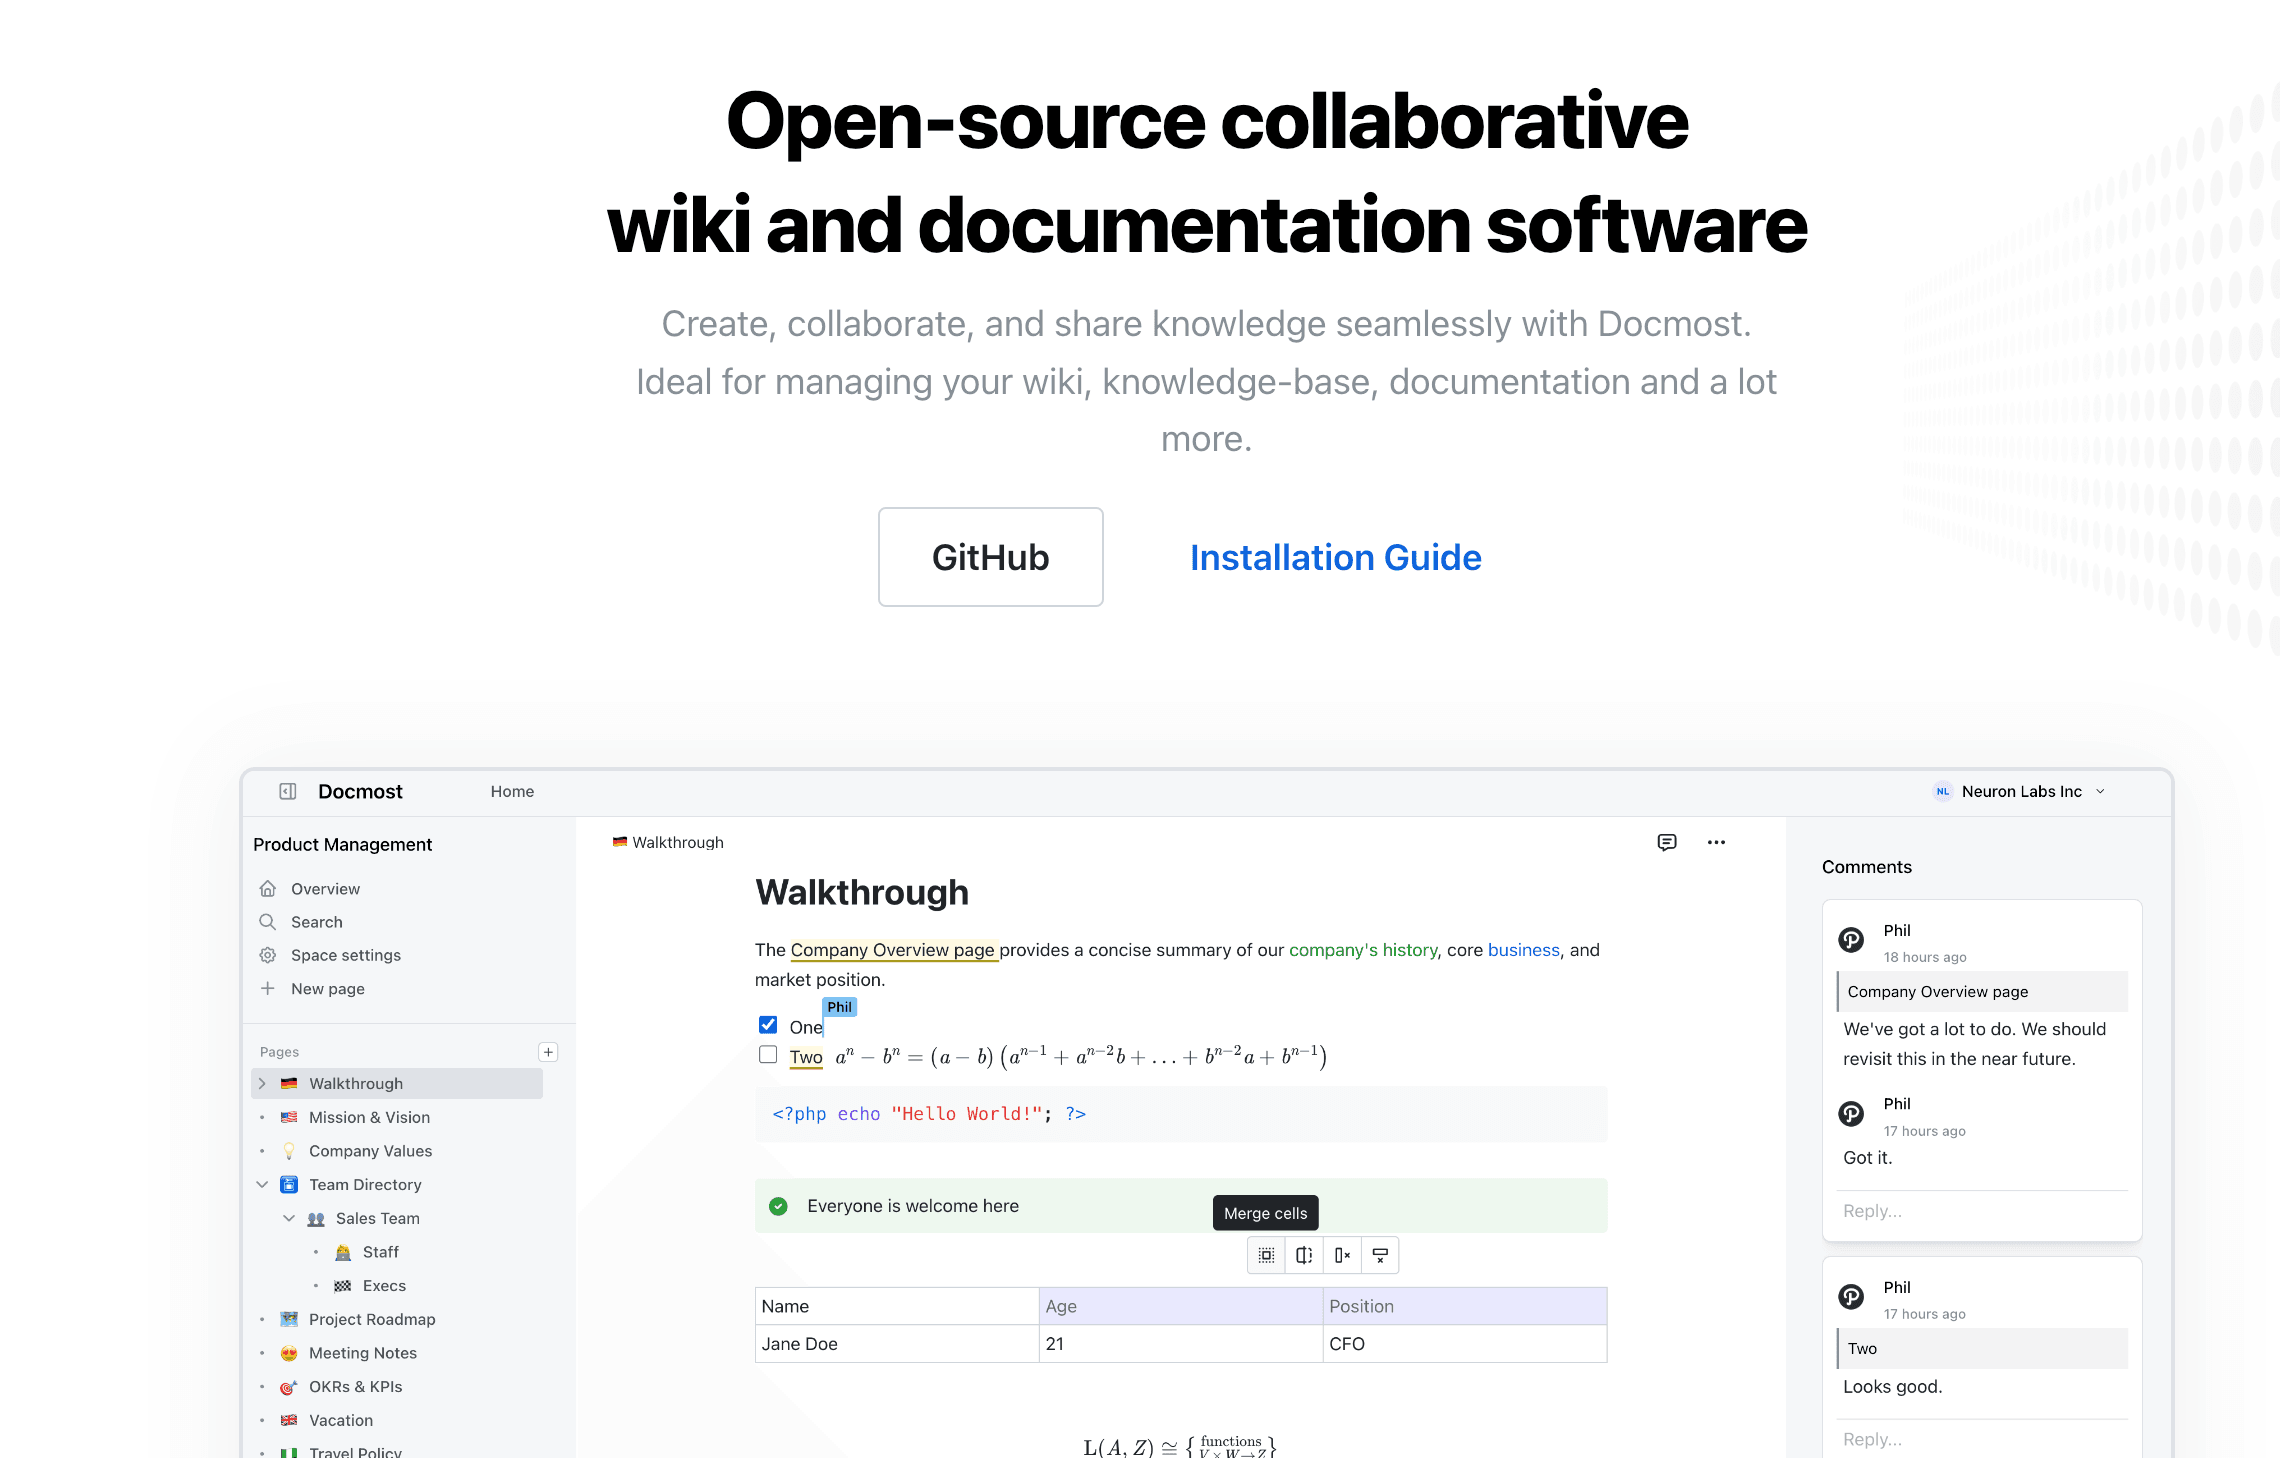Click the quoted Two comment snippet
This screenshot has height=1458, width=2280.
click(x=1982, y=1348)
